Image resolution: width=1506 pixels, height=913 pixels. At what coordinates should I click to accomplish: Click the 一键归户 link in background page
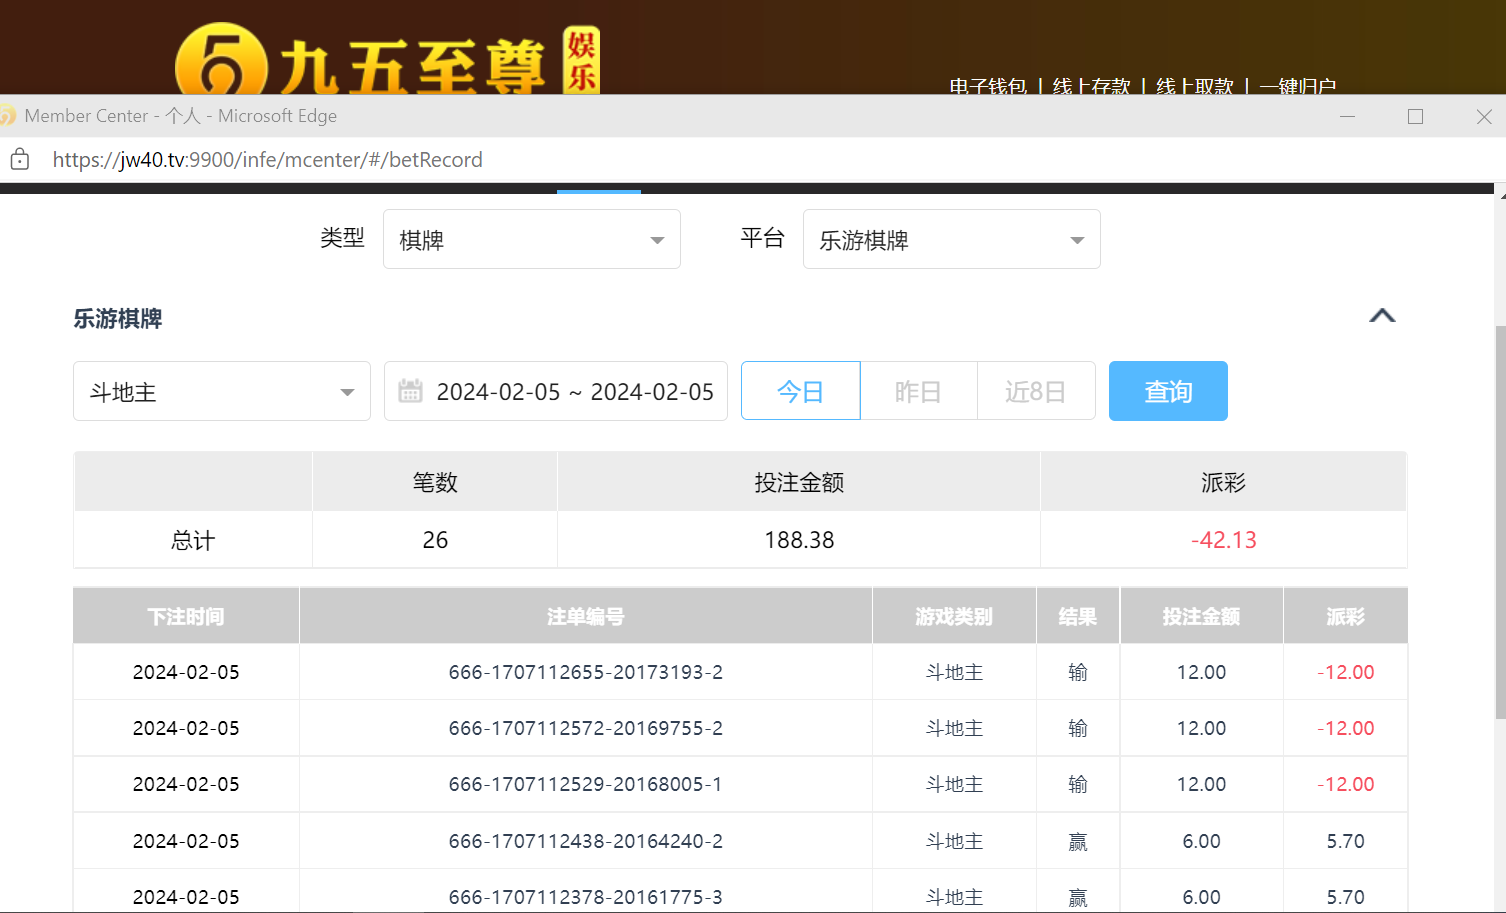[1298, 86]
